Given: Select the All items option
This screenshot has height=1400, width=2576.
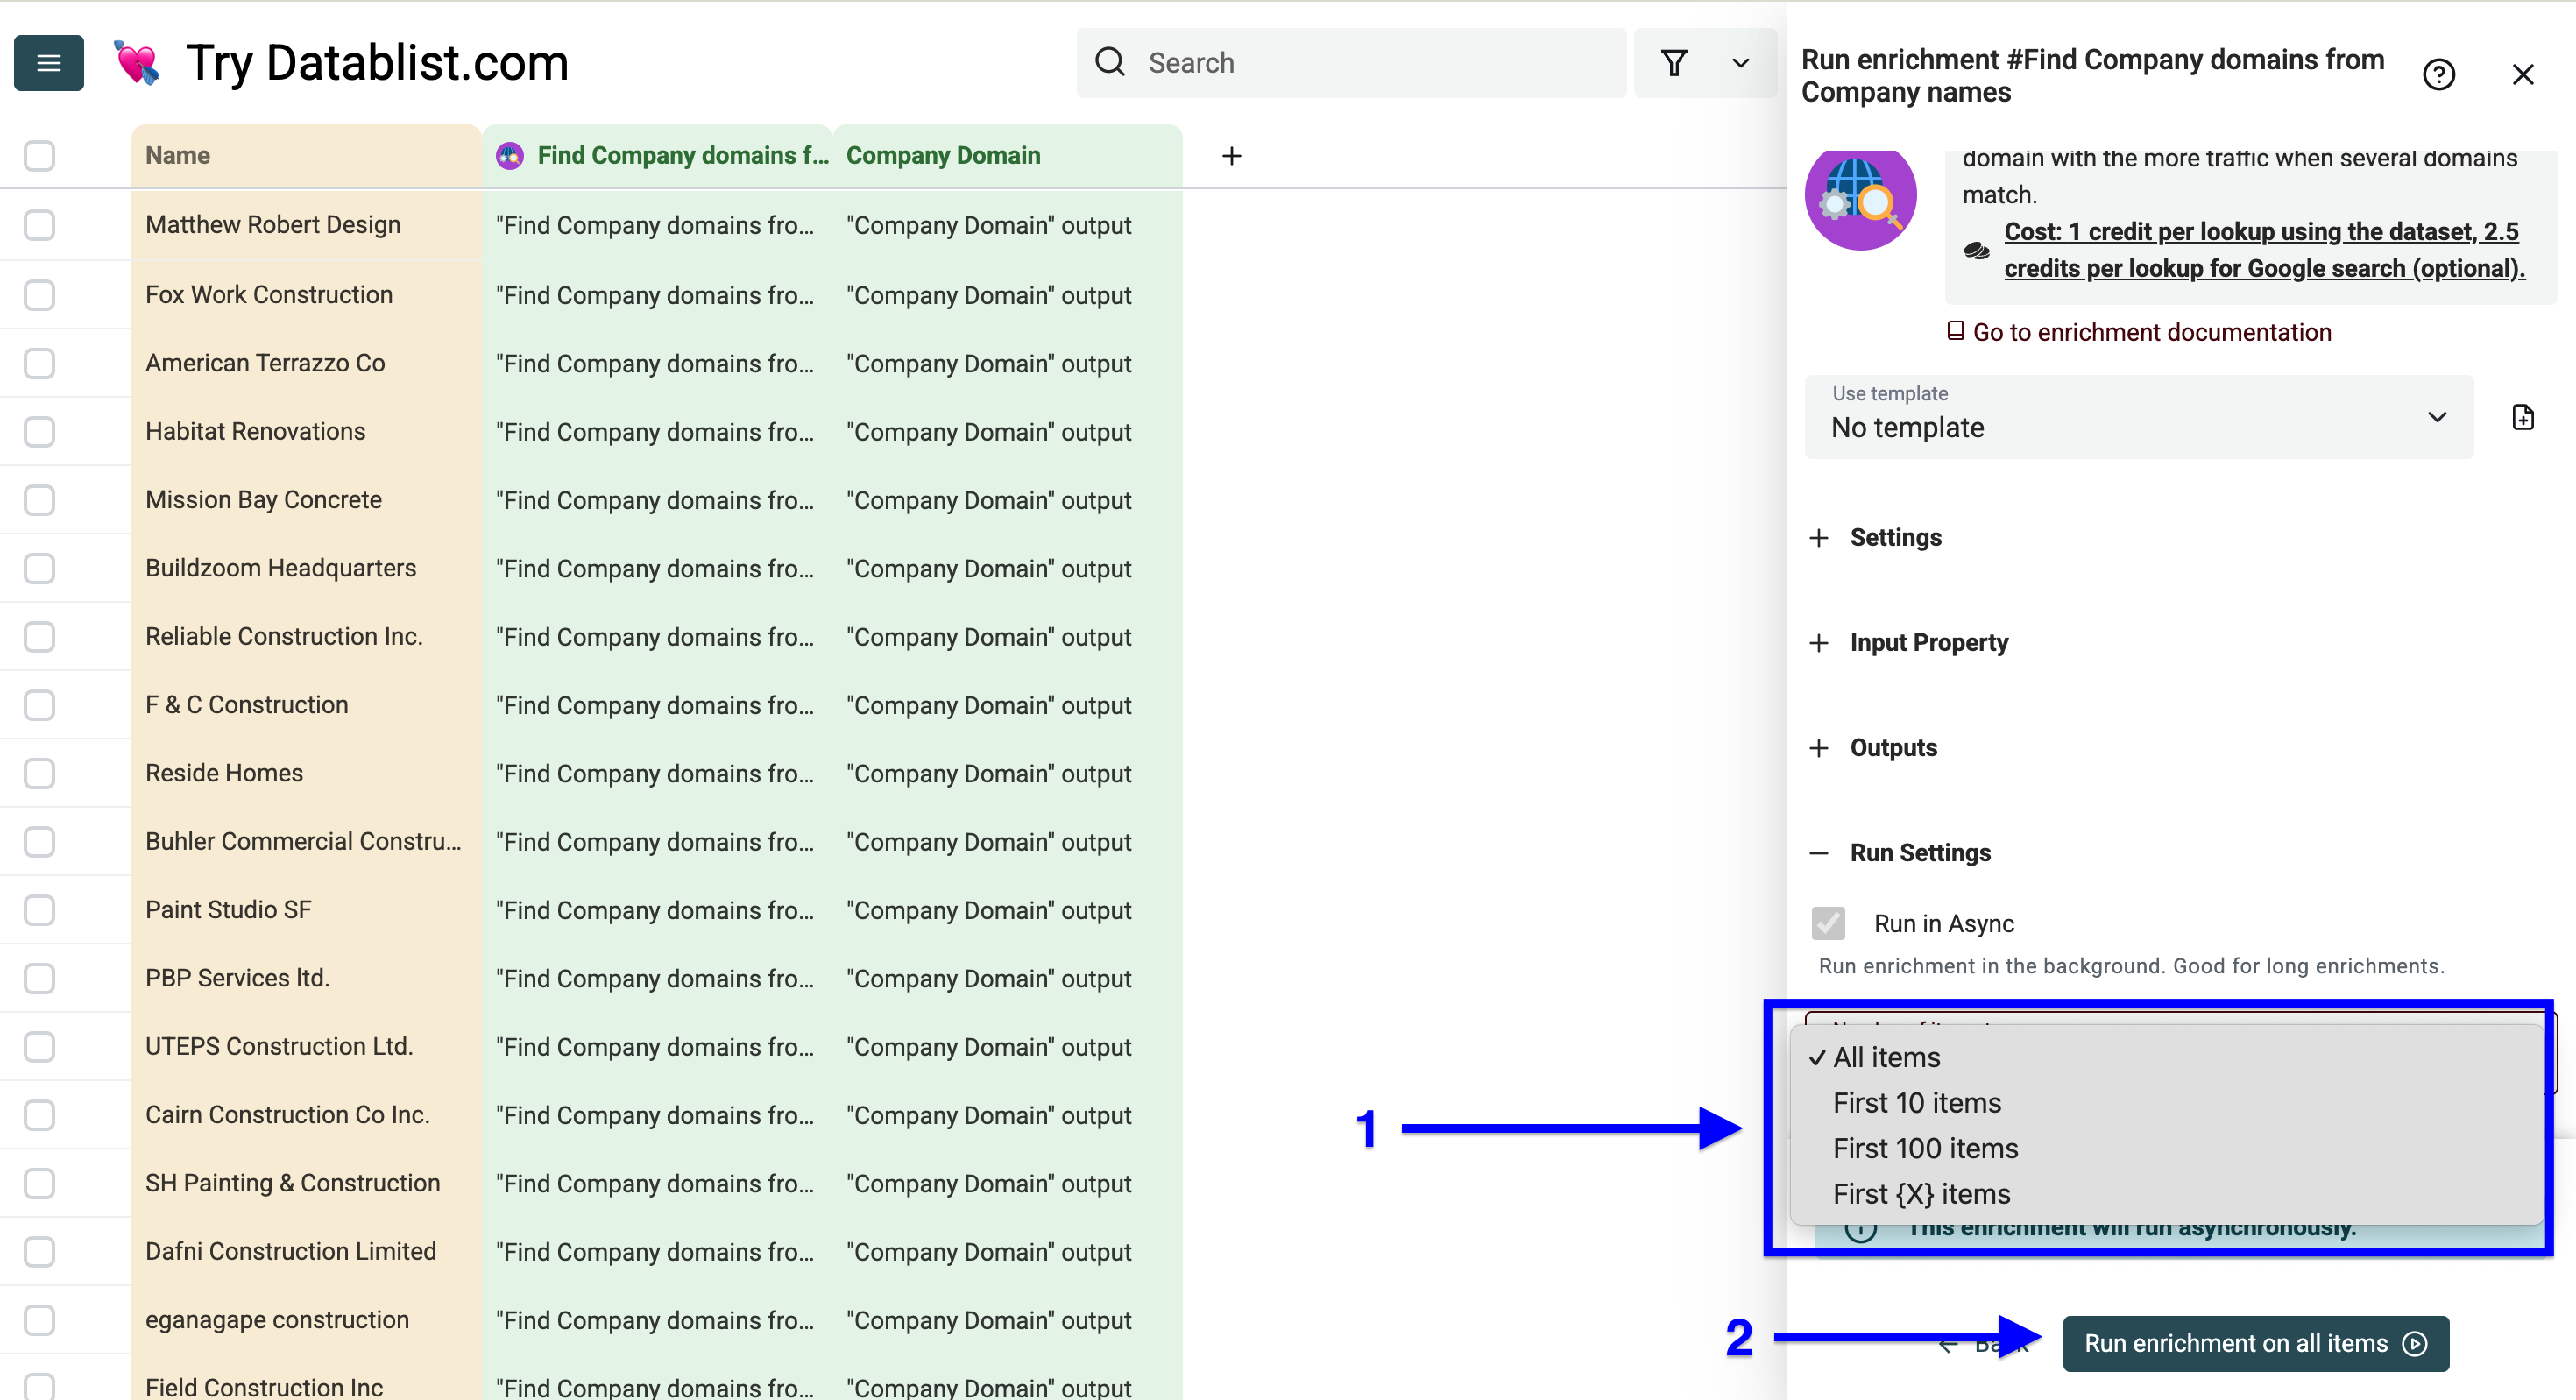Looking at the screenshot, I should pyautogui.click(x=2166, y=1058).
